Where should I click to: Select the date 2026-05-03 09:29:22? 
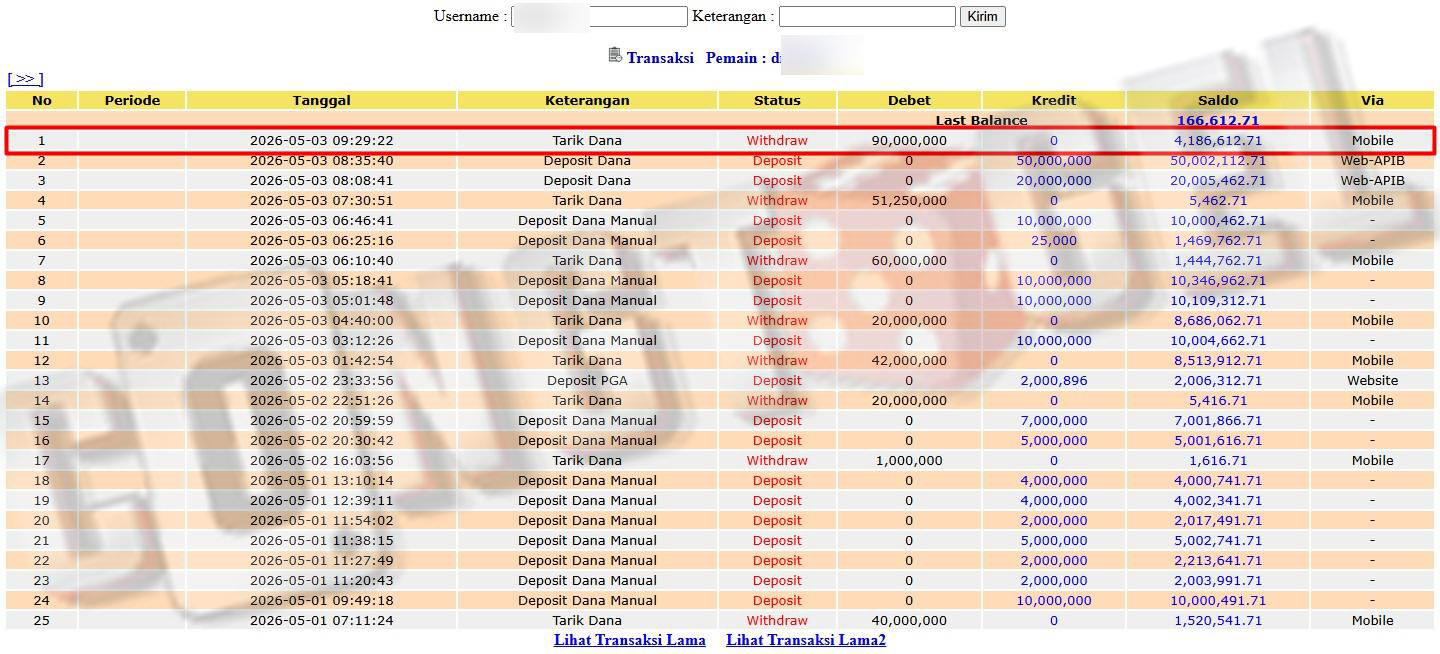click(321, 140)
